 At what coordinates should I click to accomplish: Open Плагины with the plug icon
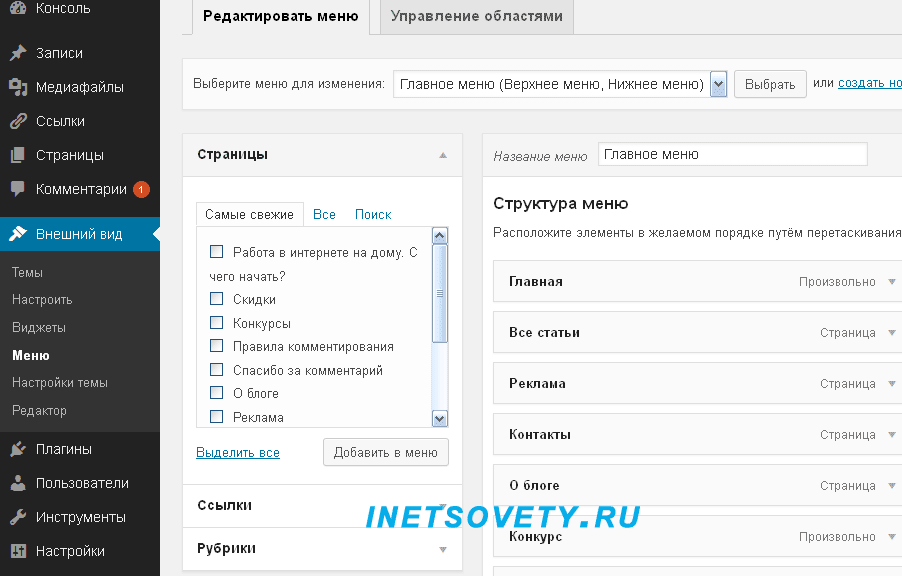18,448
